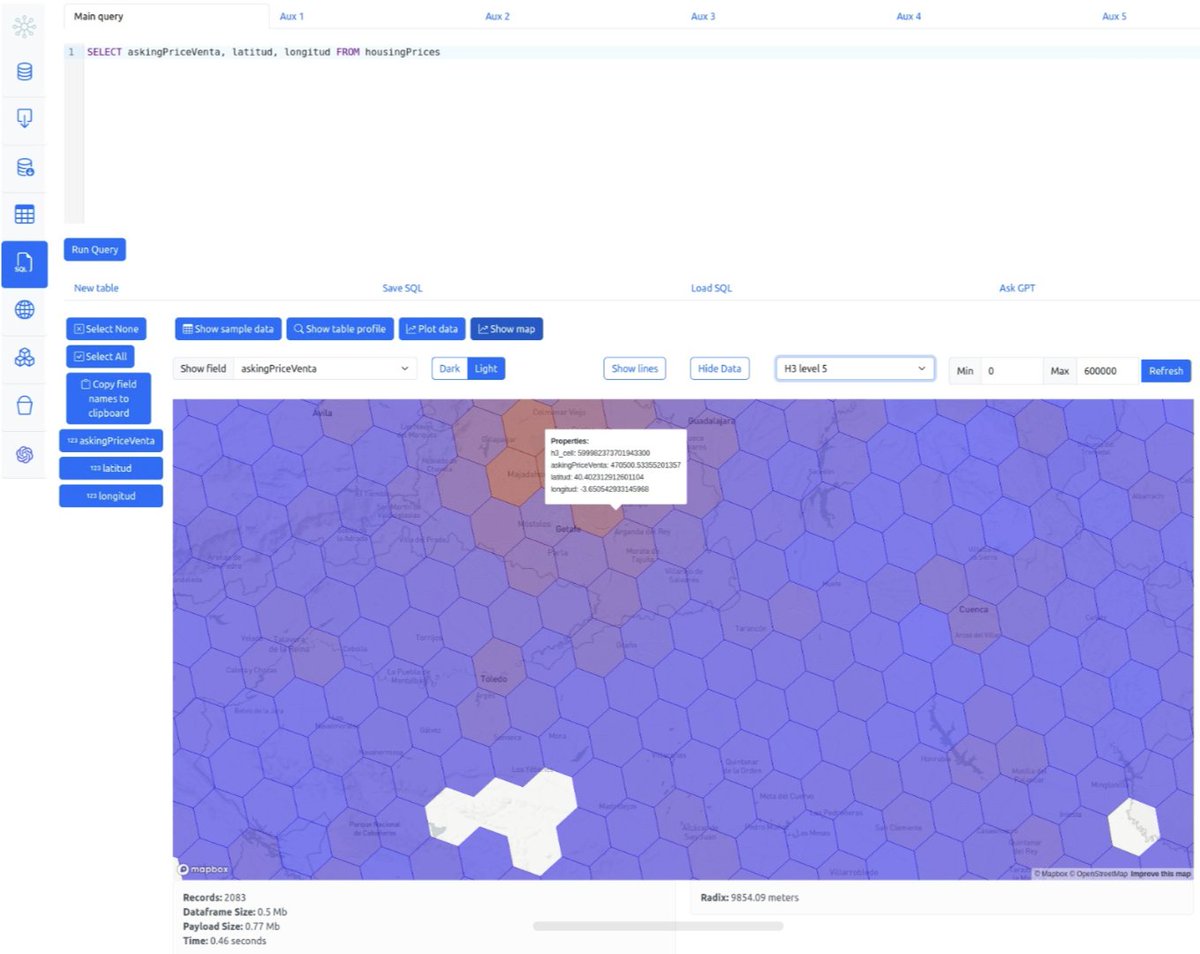Screen dimensions: 1200x954
Task: Click the Select None button
Action: (x=107, y=329)
